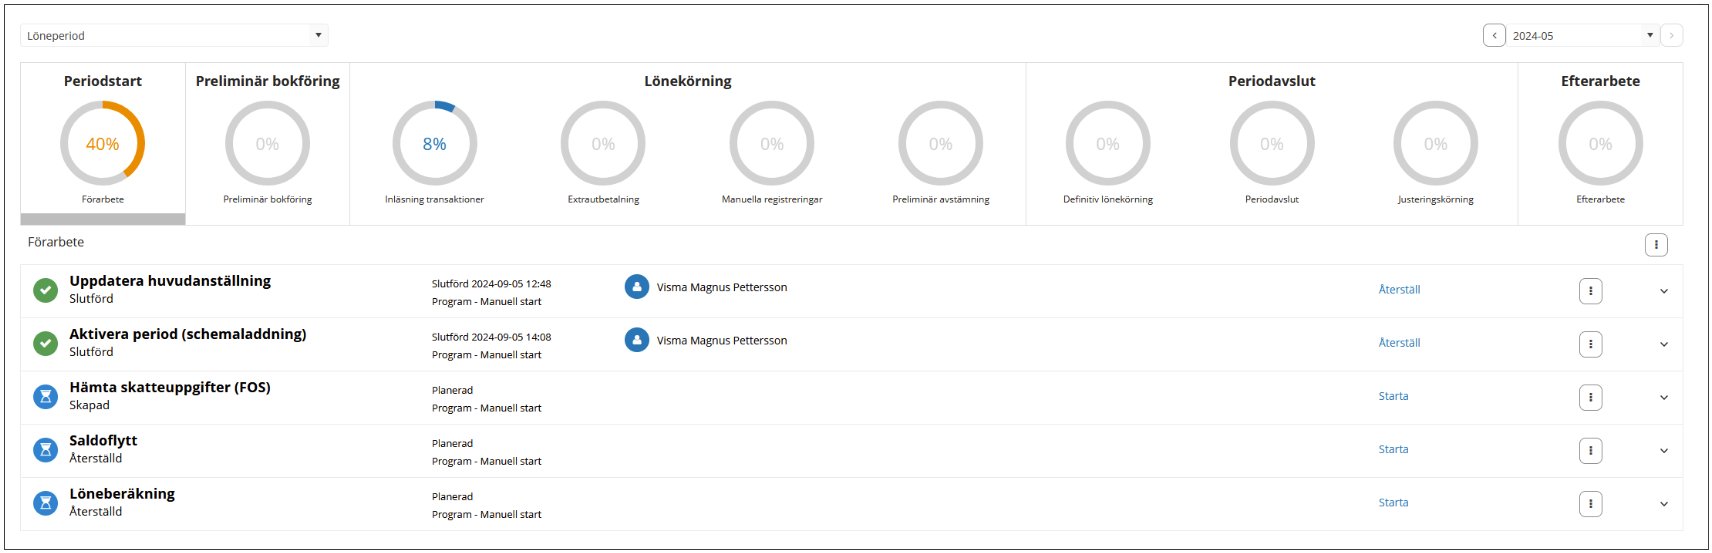Open the Löneperiod dropdown
1712x553 pixels.
(x=174, y=36)
